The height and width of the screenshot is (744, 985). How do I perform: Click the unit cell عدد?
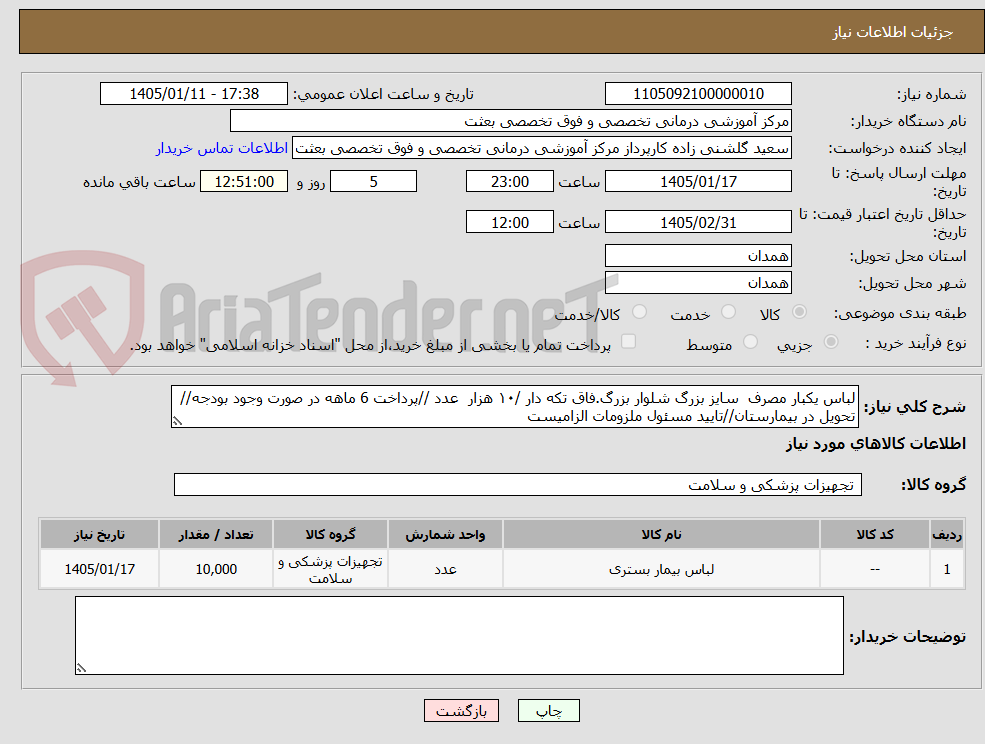445,569
